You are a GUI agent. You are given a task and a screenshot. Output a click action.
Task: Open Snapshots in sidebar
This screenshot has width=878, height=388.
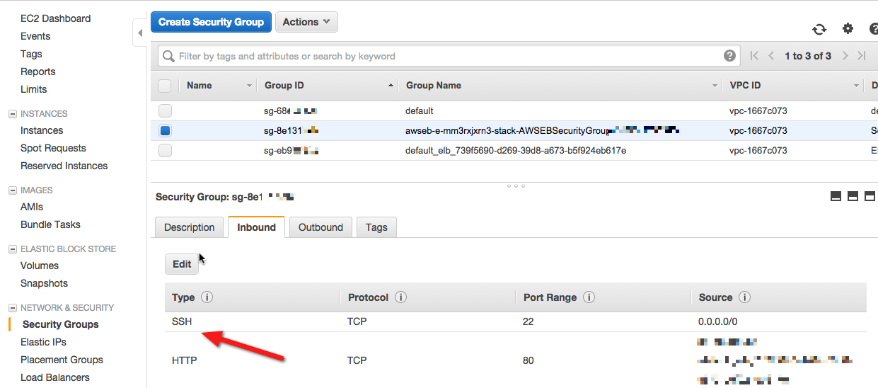pos(44,283)
